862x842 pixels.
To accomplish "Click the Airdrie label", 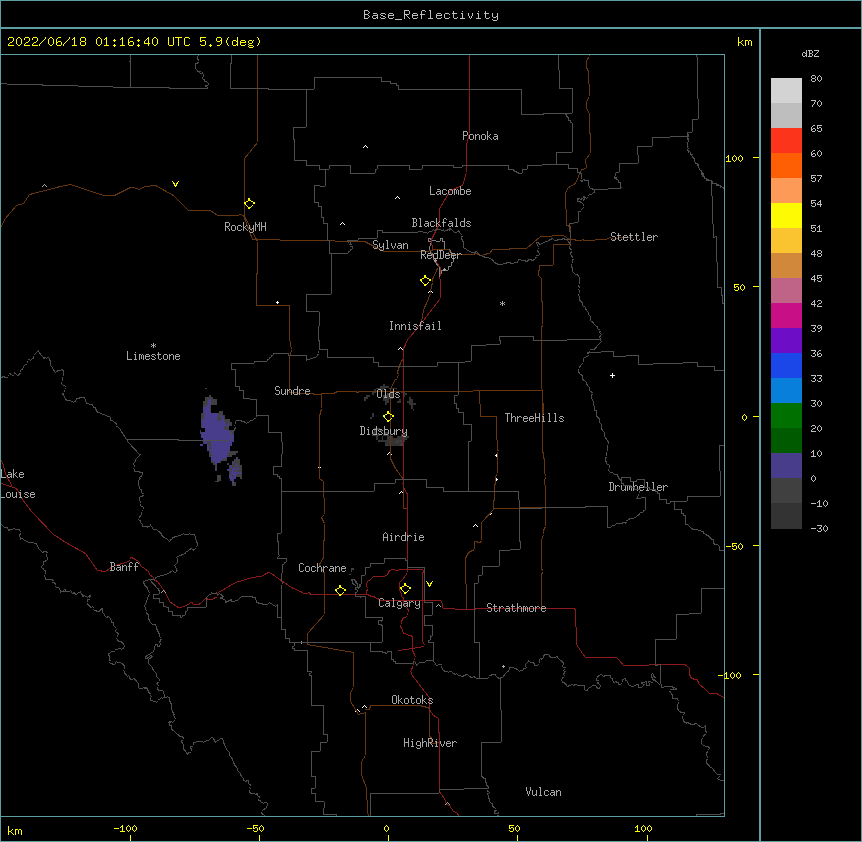I will tap(403, 537).
